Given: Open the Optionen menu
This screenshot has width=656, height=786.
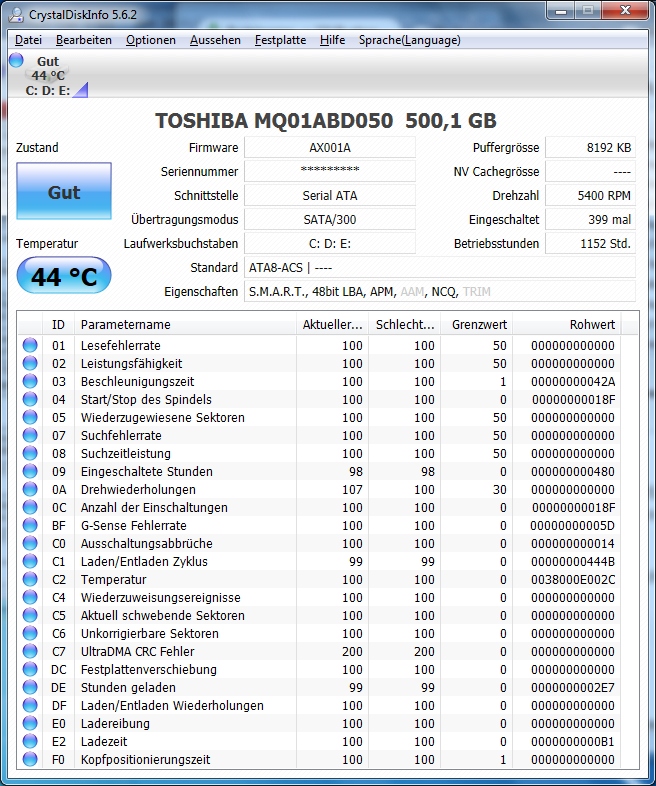Looking at the screenshot, I should (x=151, y=40).
